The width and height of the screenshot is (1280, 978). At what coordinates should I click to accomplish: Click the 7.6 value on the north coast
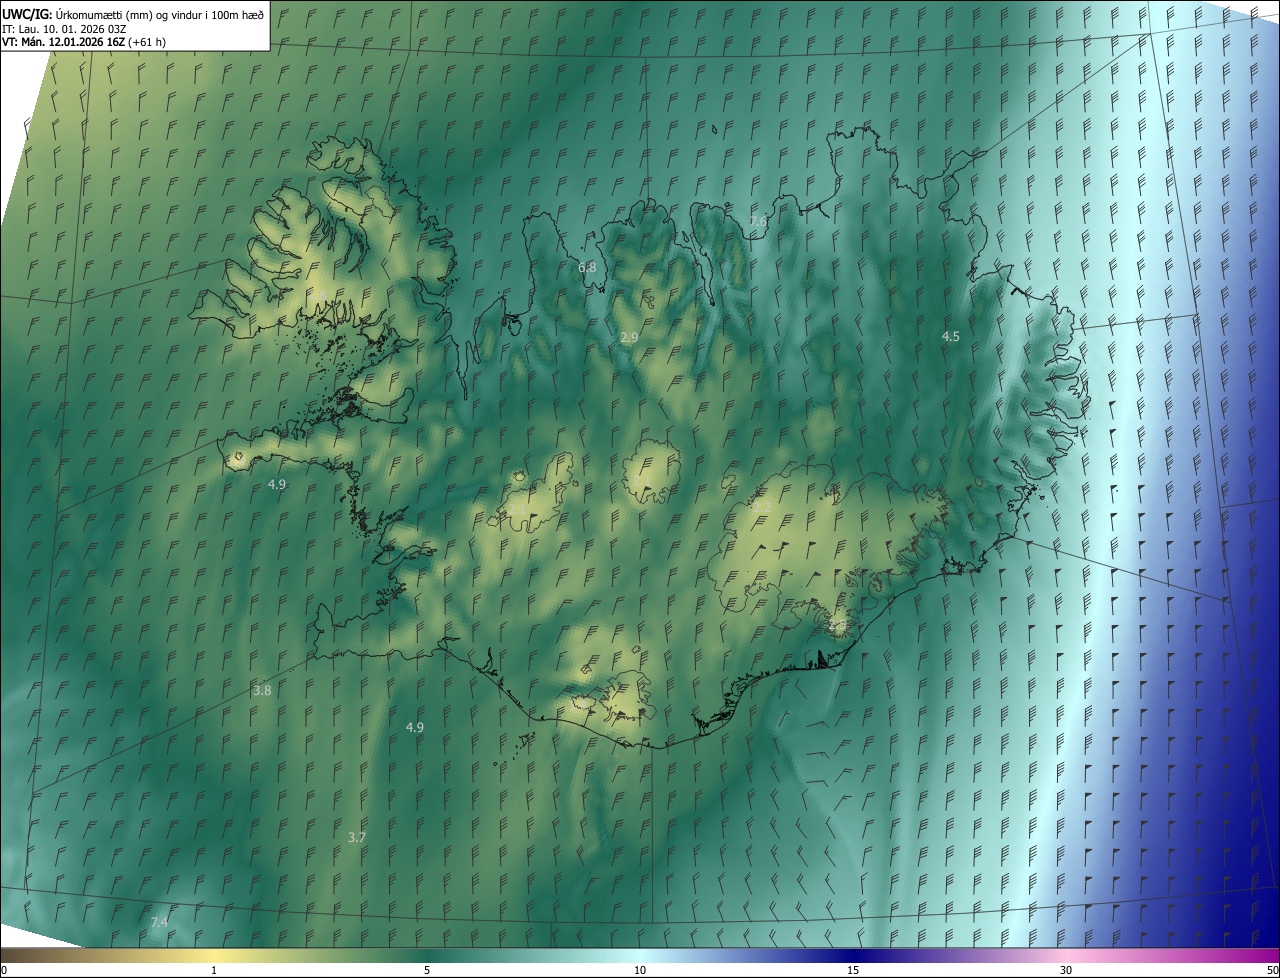[x=758, y=221]
